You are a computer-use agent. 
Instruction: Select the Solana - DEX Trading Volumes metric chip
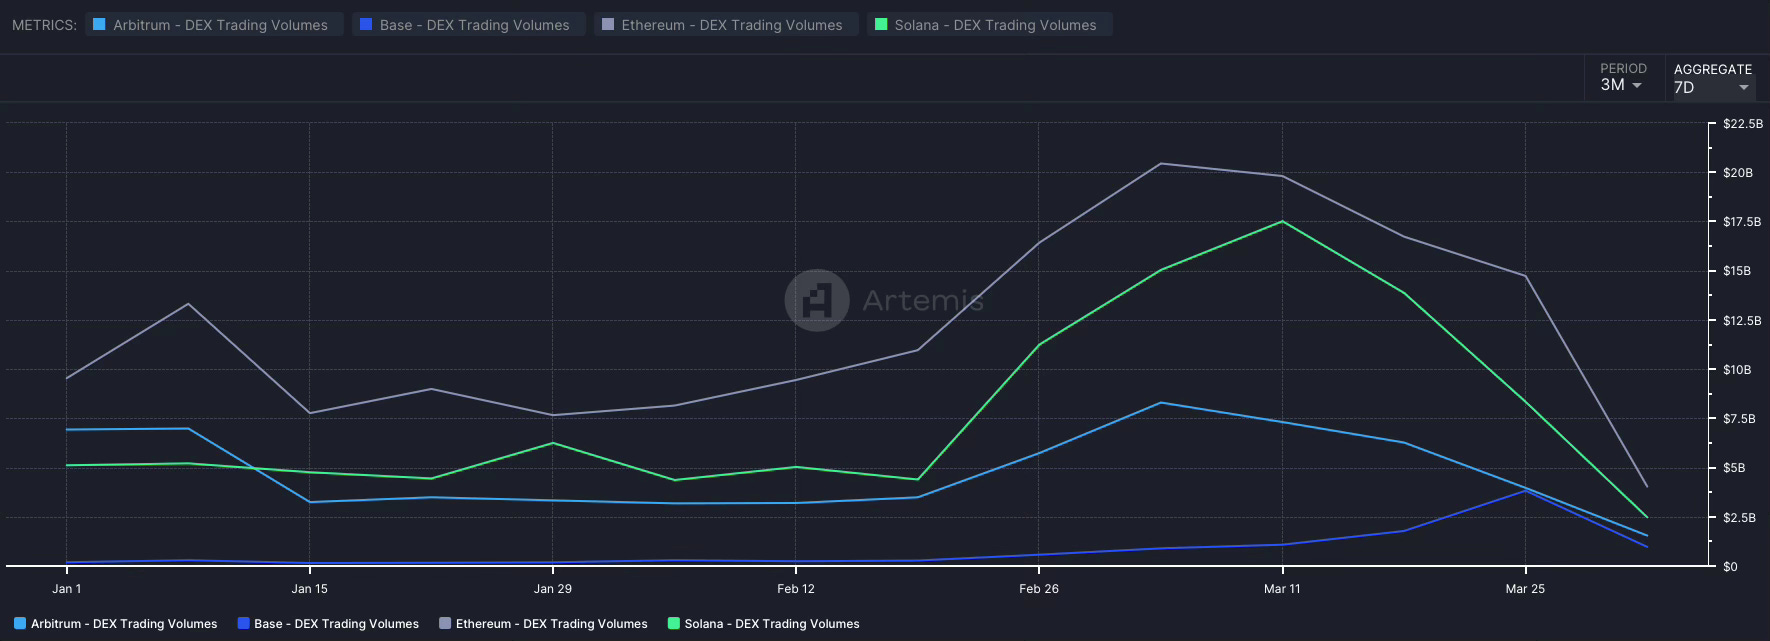(990, 24)
